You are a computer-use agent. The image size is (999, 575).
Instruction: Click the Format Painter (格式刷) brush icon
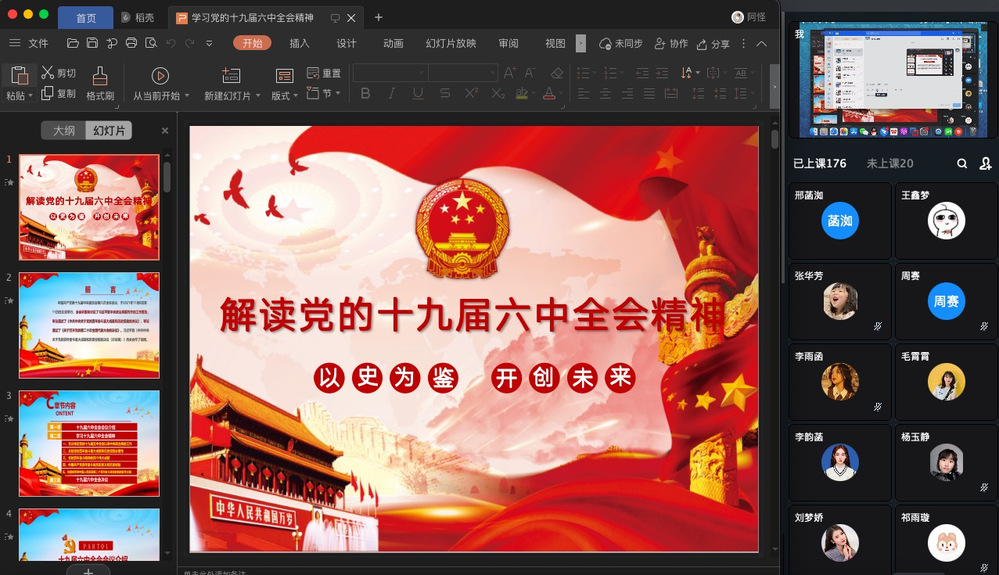click(100, 76)
